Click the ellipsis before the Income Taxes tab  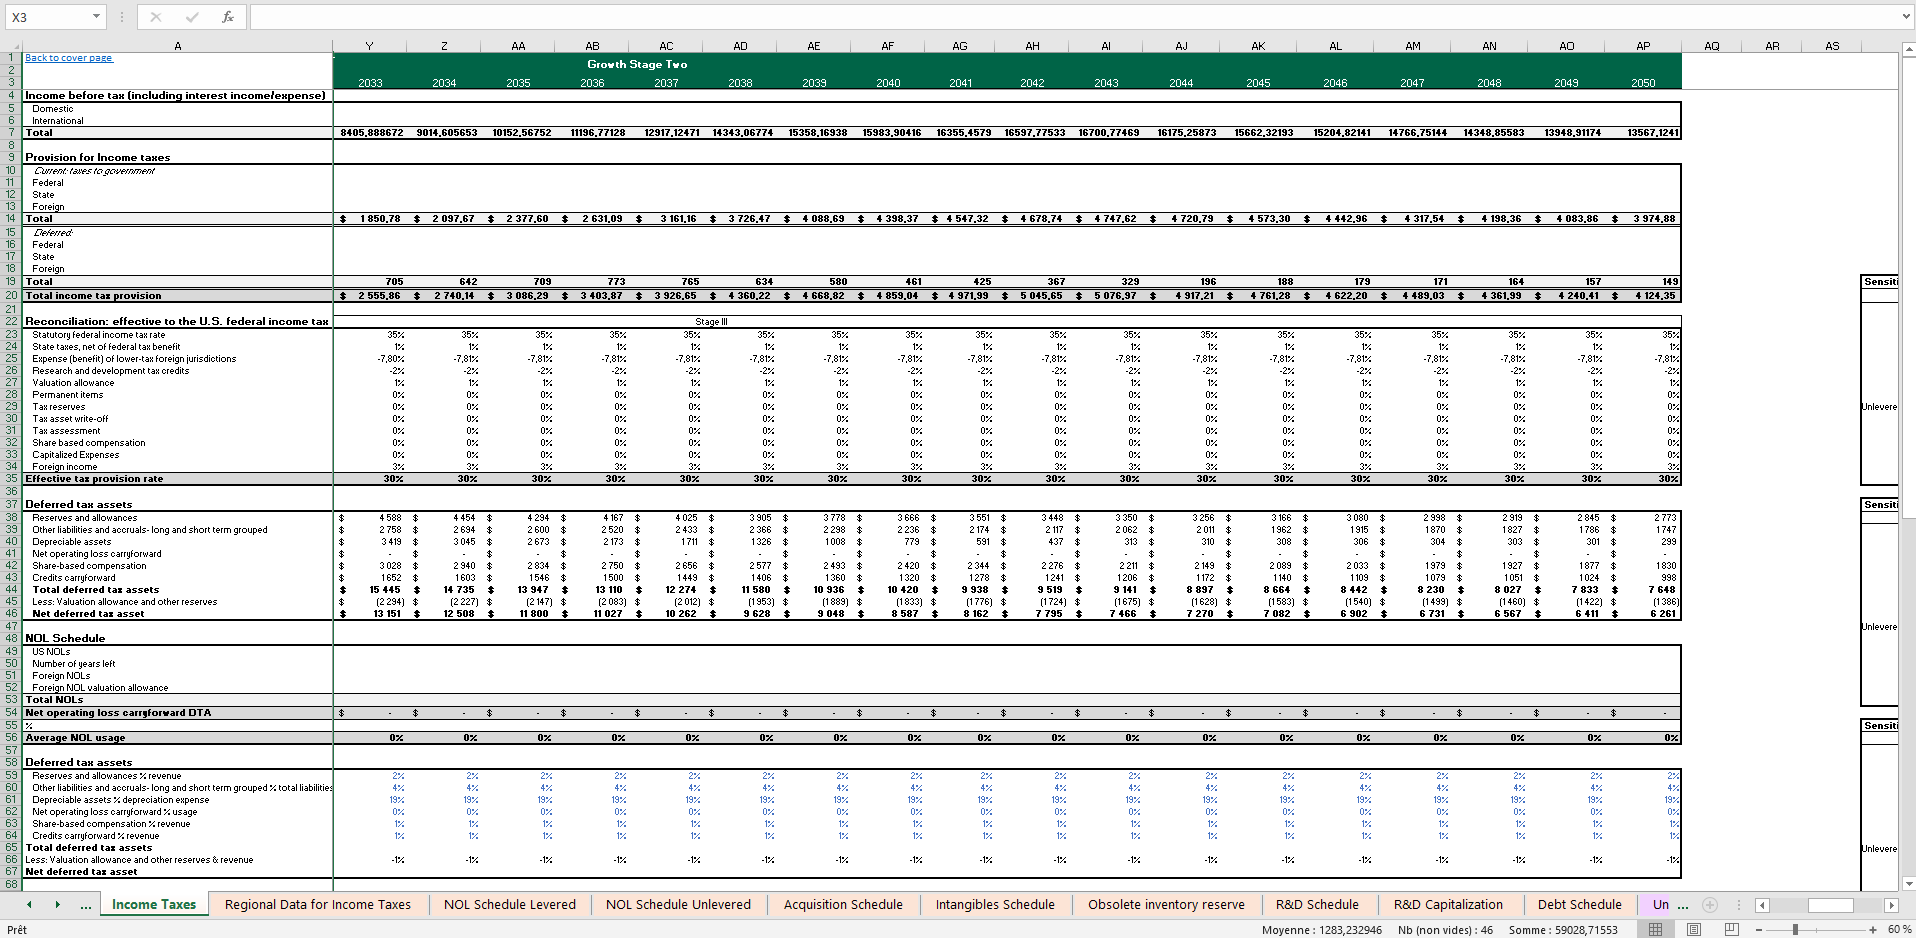(x=86, y=906)
